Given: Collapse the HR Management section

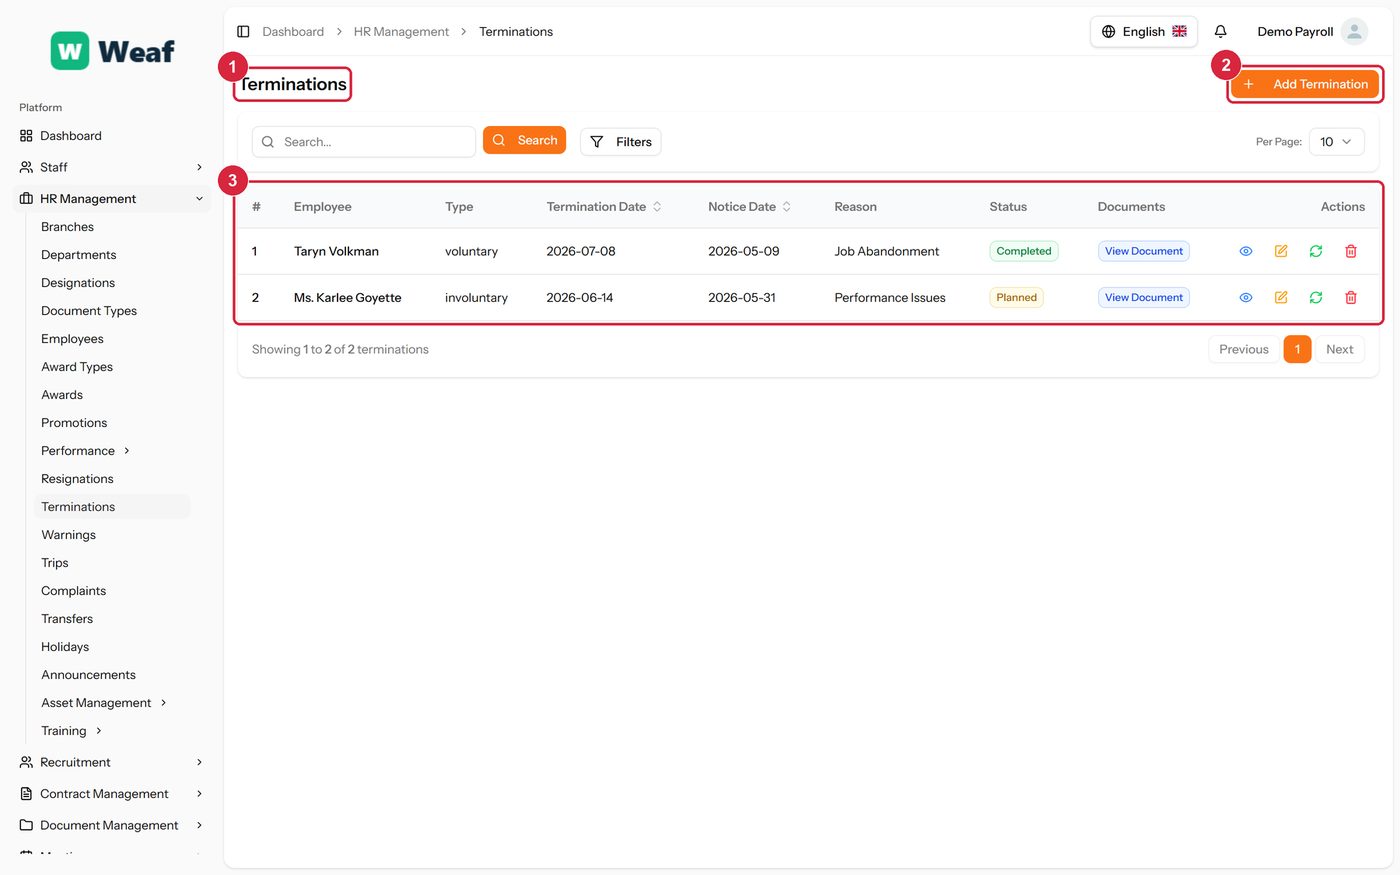Looking at the screenshot, I should [x=199, y=199].
